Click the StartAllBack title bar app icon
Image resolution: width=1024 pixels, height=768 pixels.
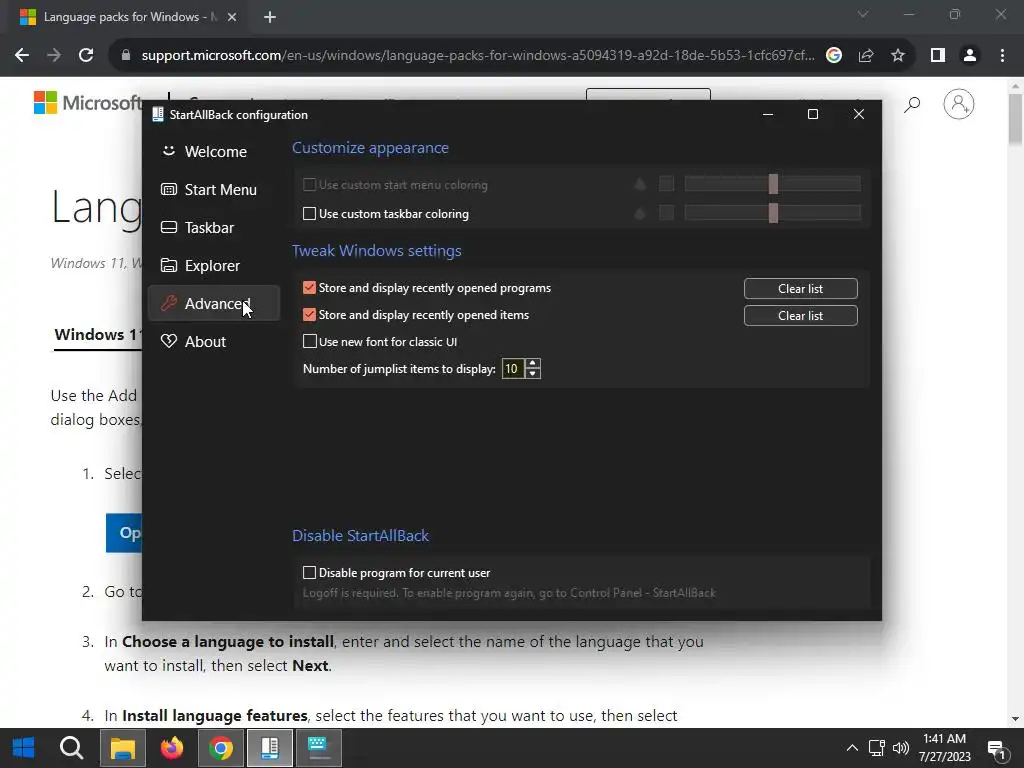(x=157, y=114)
